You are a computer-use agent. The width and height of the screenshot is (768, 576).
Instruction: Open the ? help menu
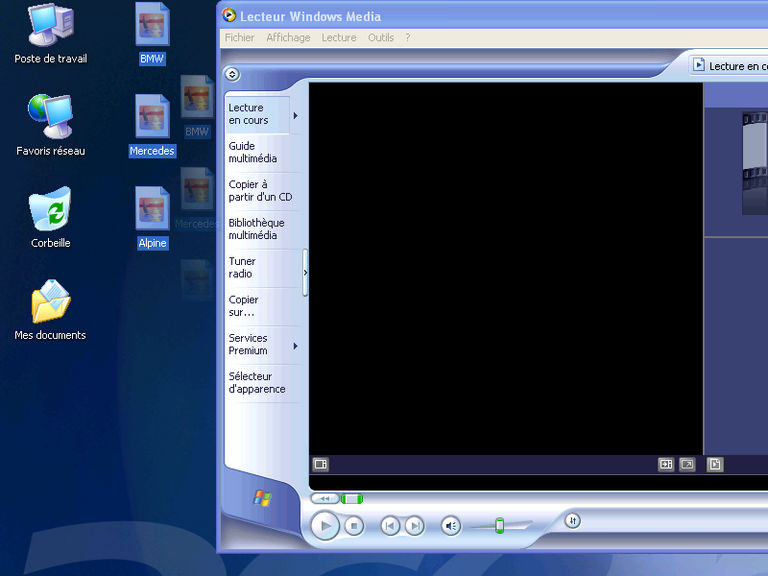408,38
